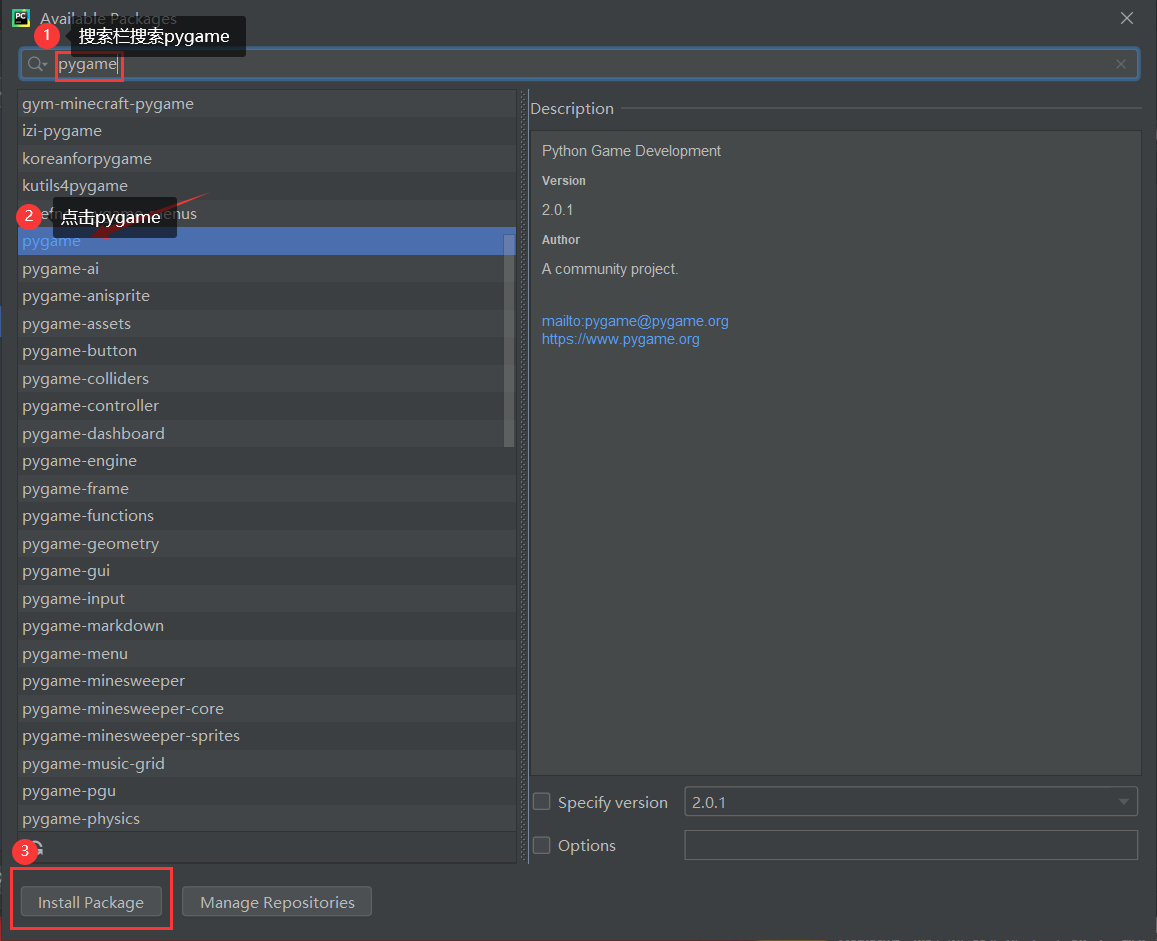1157x941 pixels.
Task: Select pygame-physics package
Action: (x=266, y=818)
